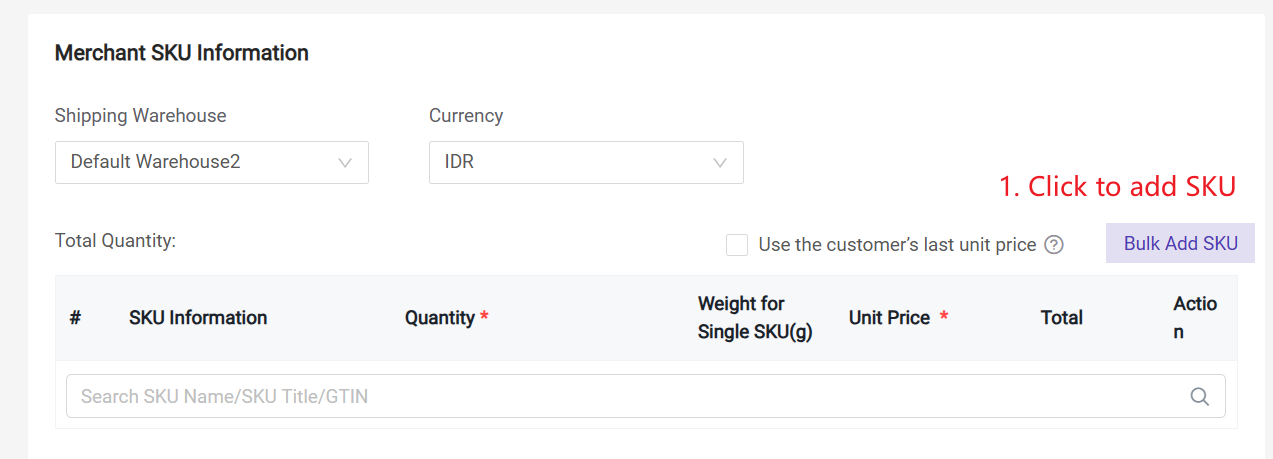Image resolution: width=1273 pixels, height=459 pixels.
Task: Click the red Click to add SKU annotation
Action: [x=1117, y=186]
